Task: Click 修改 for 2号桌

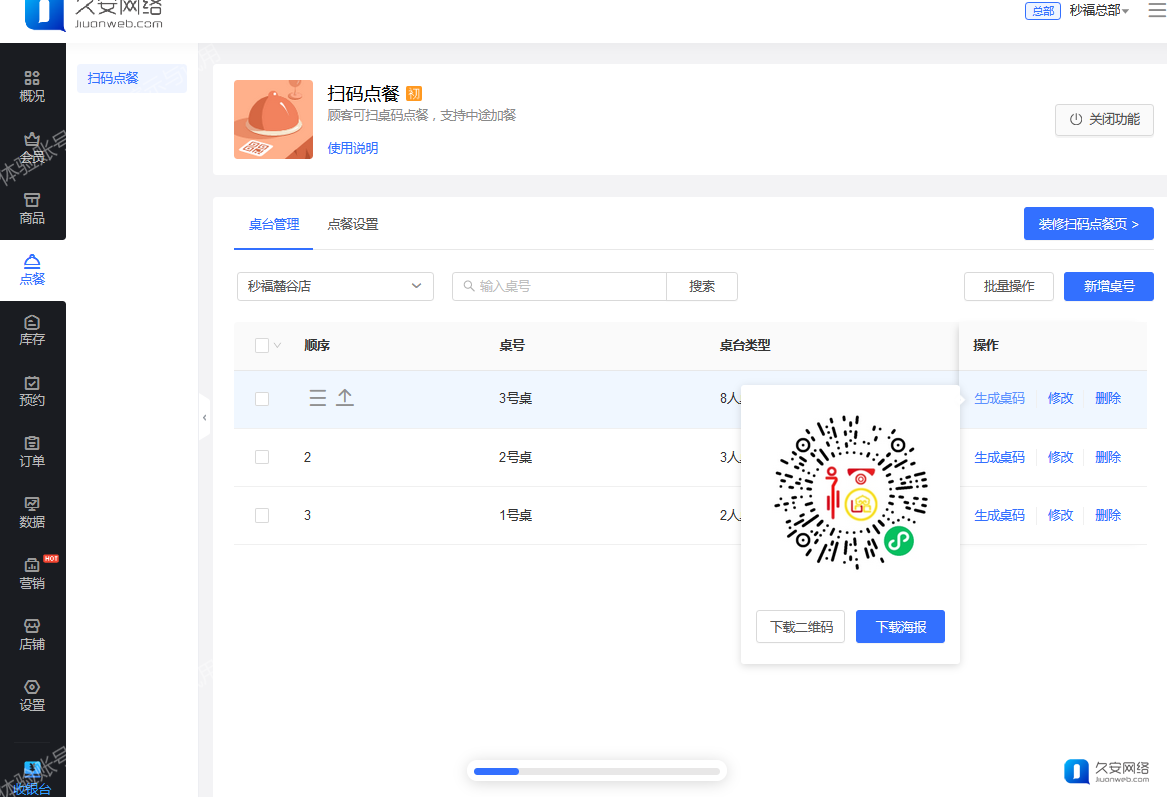Action: click(1060, 457)
